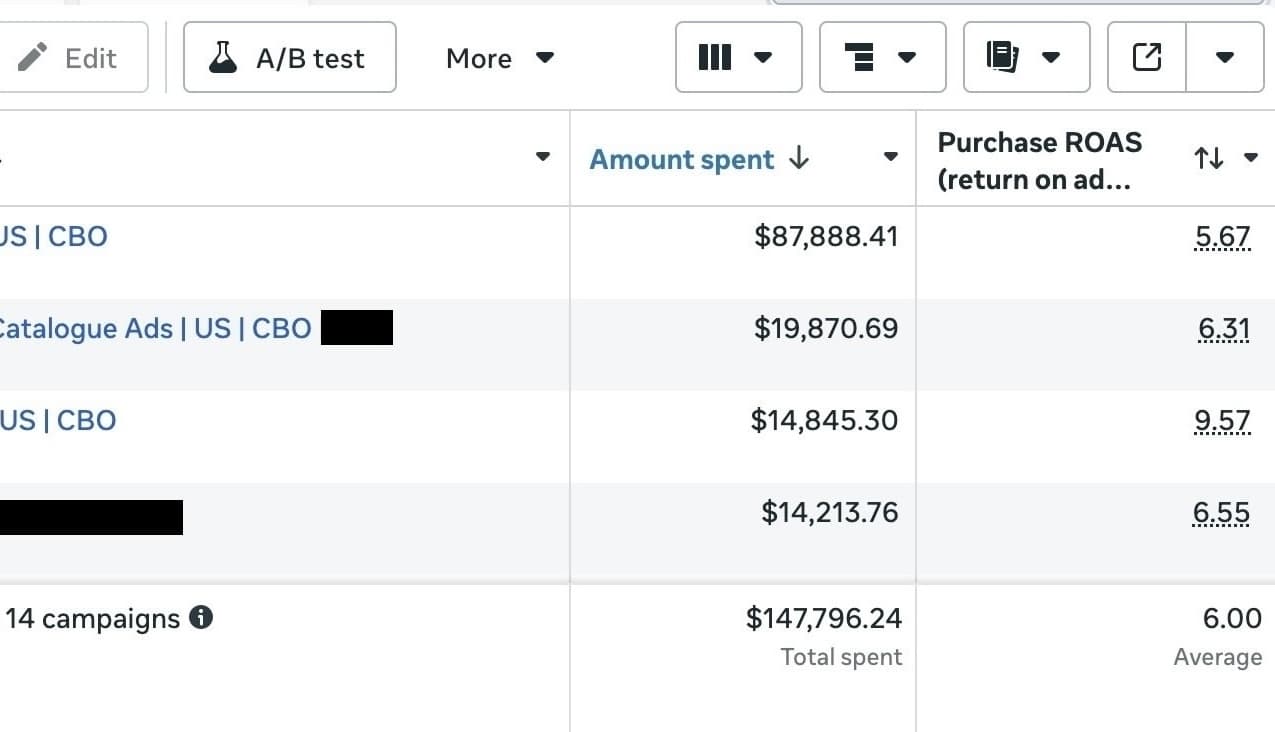Open Purchase ROAS column options caret
Image resolution: width=1275 pixels, height=732 pixels.
1251,158
